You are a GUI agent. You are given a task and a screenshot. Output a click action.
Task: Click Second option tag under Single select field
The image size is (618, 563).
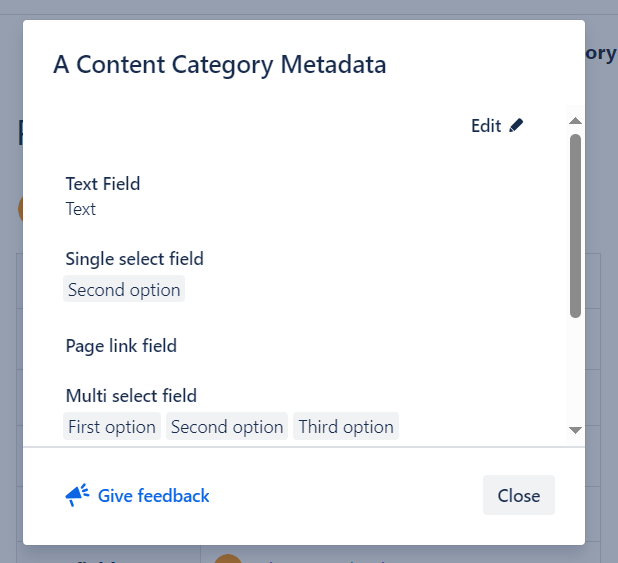point(124,290)
